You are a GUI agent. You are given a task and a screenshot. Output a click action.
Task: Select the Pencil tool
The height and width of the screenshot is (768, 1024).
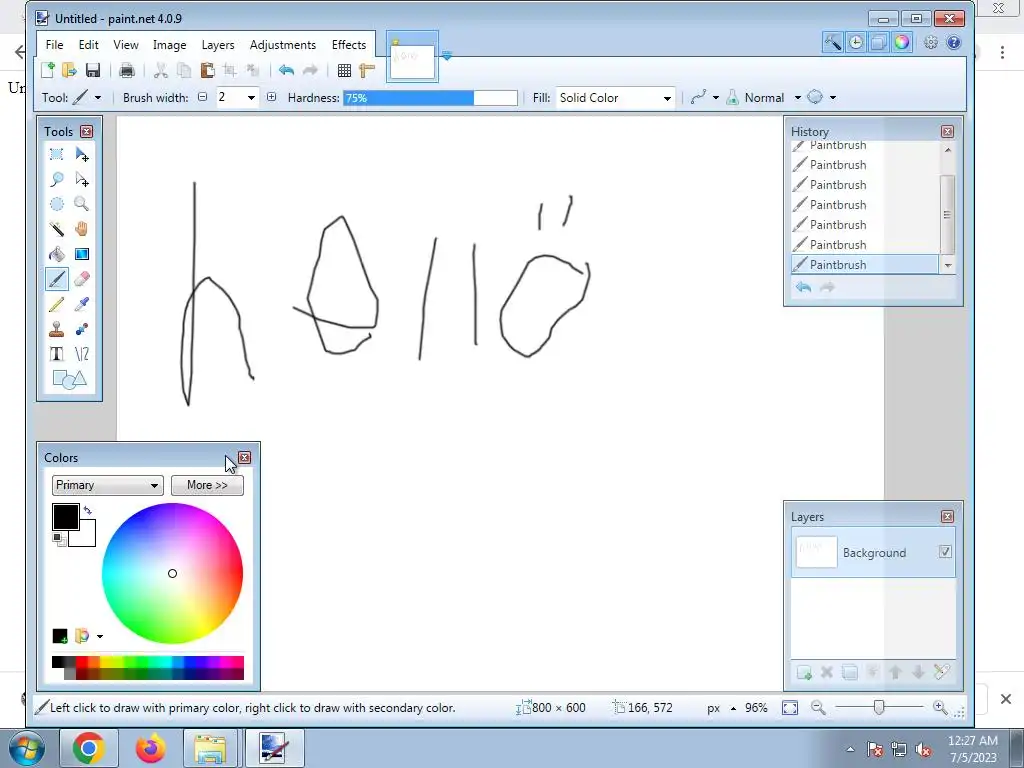tap(57, 304)
